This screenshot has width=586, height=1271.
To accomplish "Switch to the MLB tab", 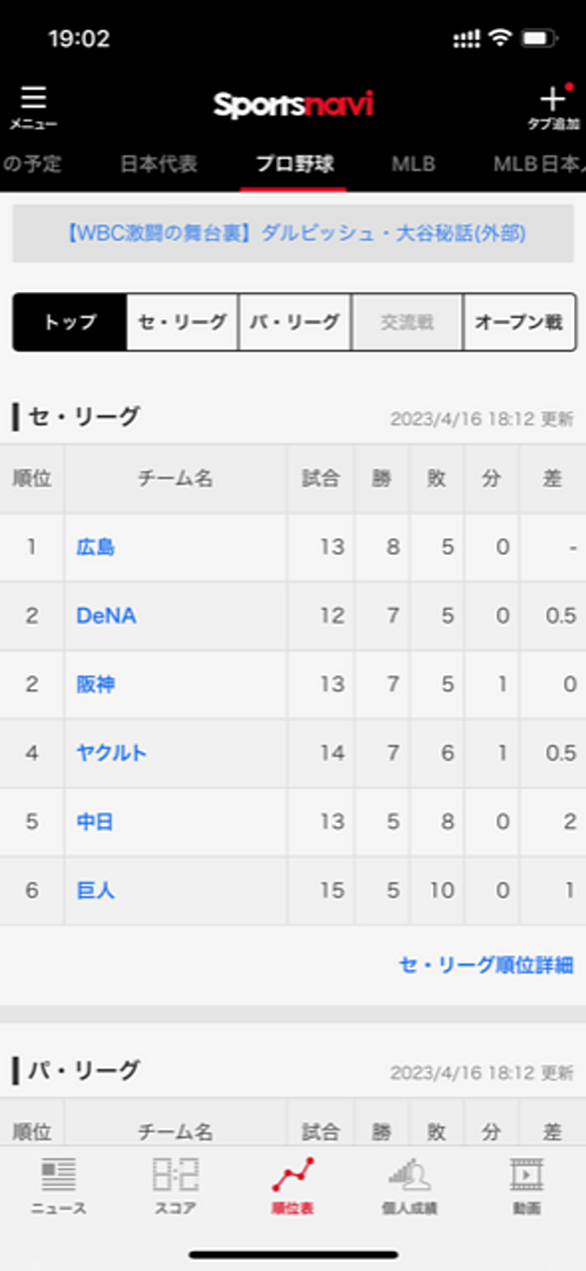I will [413, 164].
